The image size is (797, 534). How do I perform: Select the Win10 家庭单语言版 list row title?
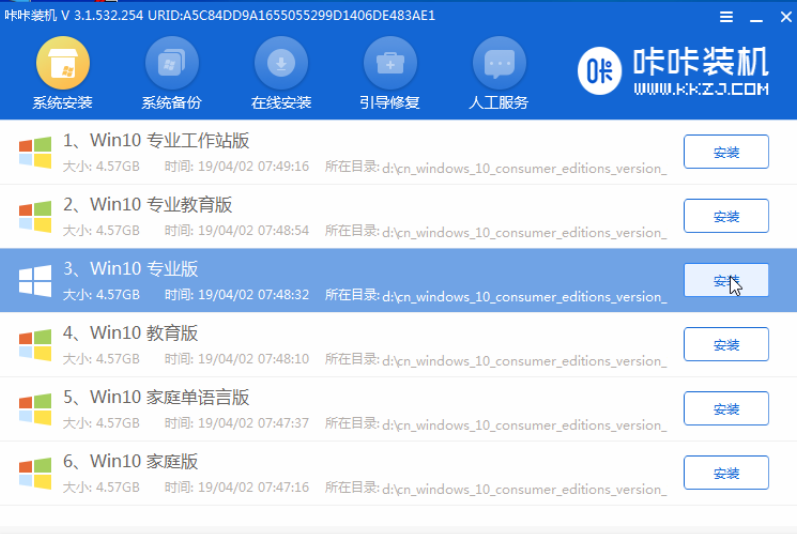pyautogui.click(x=169, y=397)
